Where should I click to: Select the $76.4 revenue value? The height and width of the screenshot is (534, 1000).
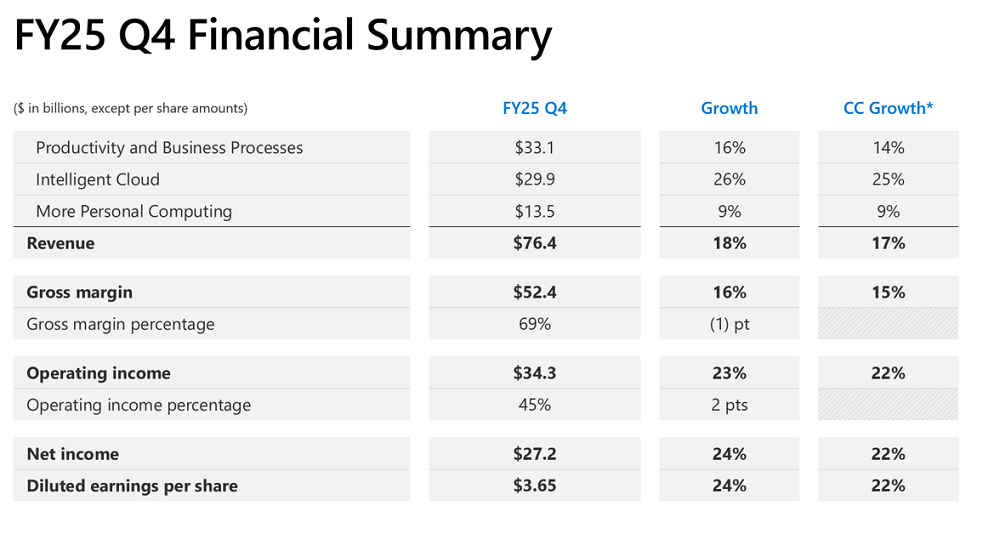[534, 244]
